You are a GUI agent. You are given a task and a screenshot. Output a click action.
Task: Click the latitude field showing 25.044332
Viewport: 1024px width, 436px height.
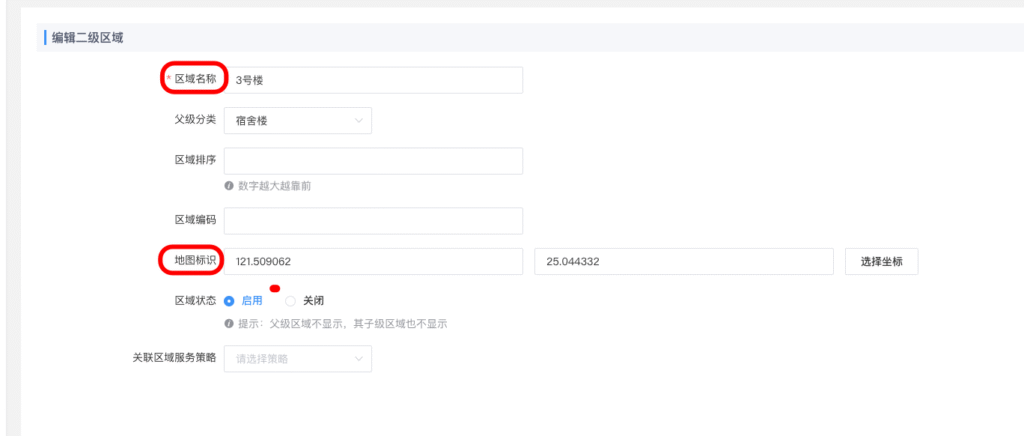(684, 261)
